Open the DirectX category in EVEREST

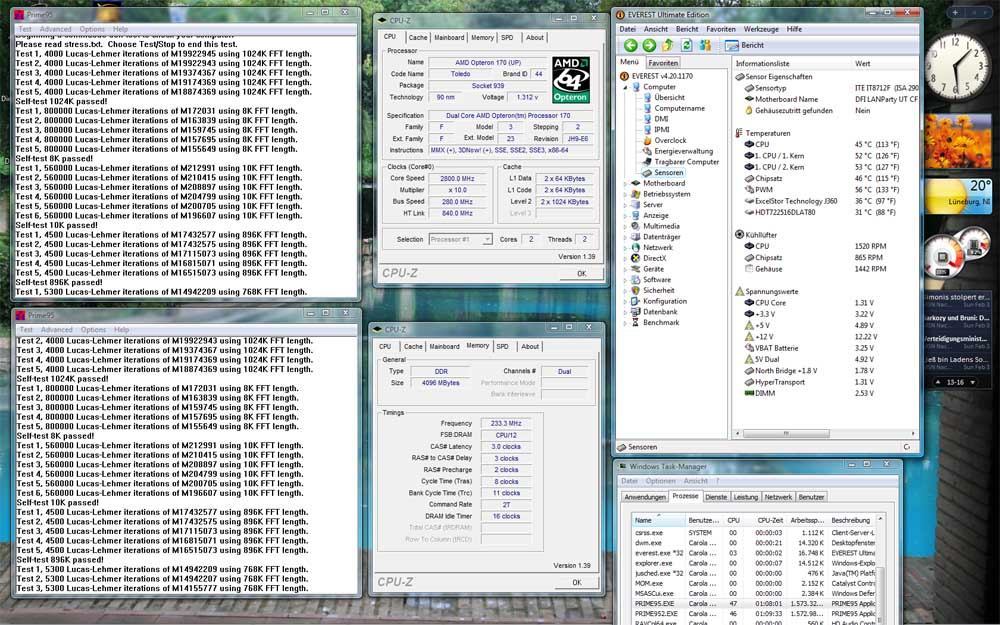pos(648,258)
